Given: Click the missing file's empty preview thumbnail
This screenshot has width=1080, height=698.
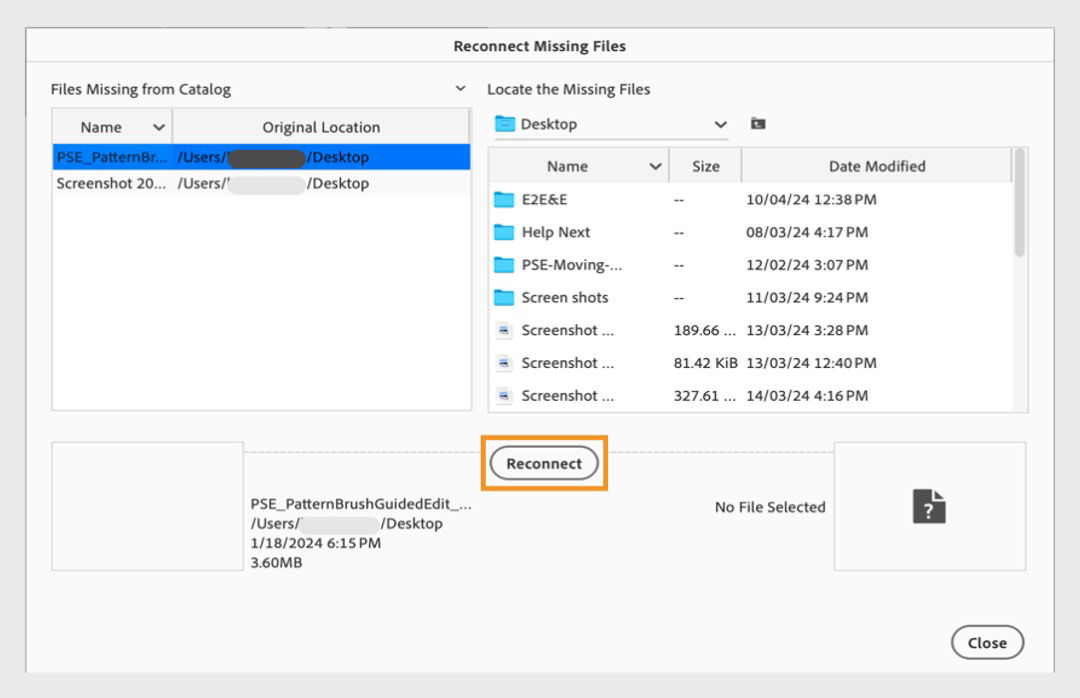Looking at the screenshot, I should 147,506.
